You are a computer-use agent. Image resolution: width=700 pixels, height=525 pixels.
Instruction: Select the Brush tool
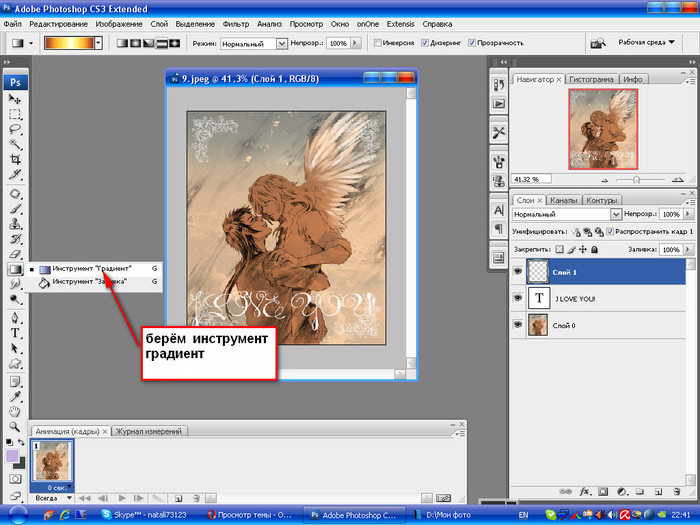click(15, 209)
